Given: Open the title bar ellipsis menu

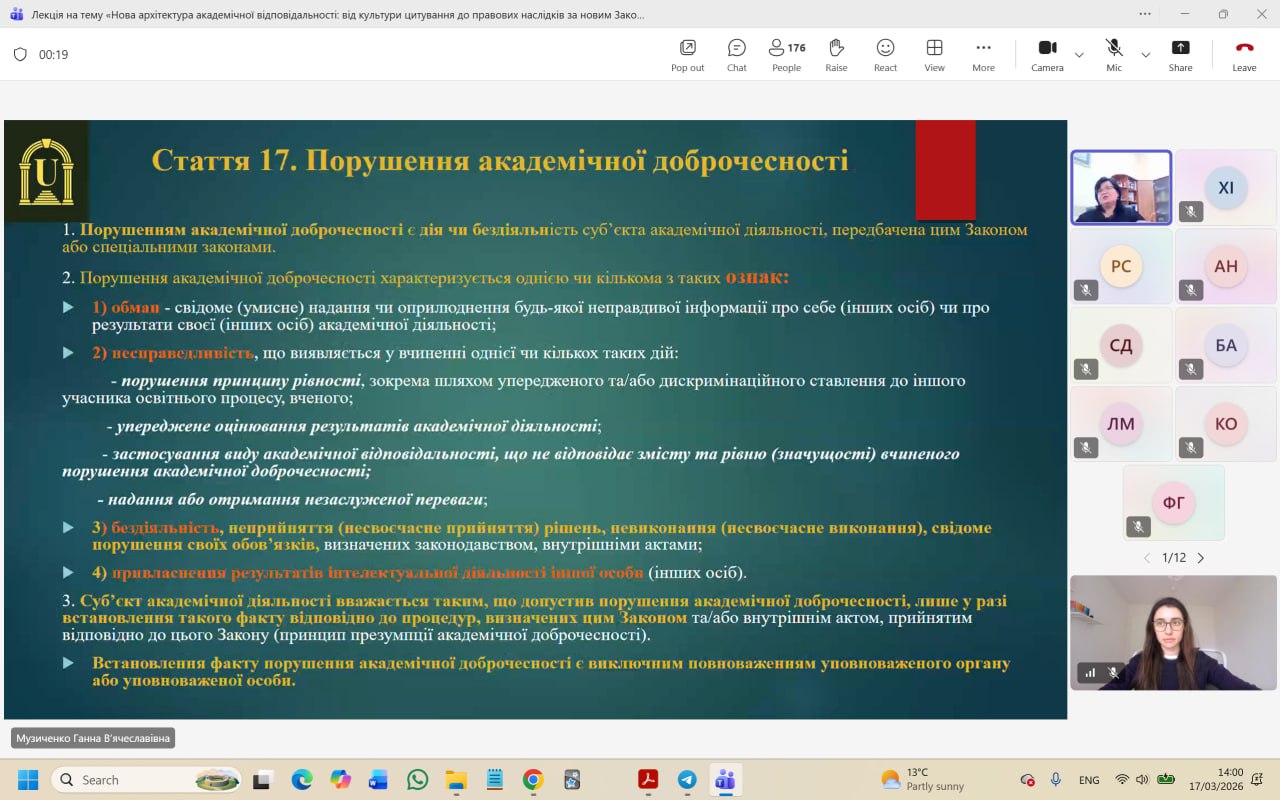Looking at the screenshot, I should [1145, 14].
